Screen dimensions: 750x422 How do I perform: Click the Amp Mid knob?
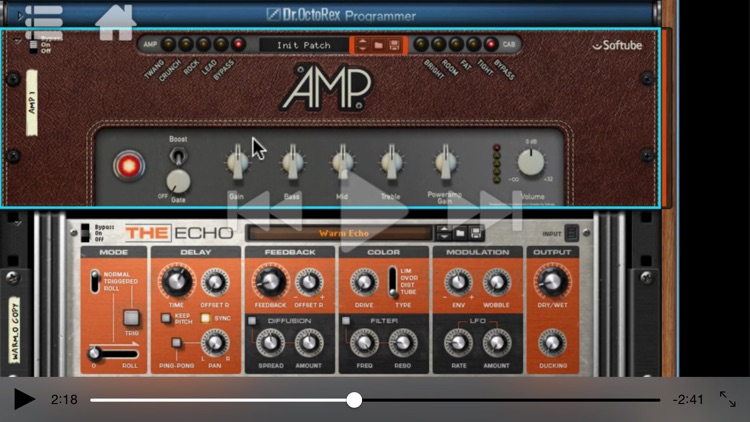[x=342, y=163]
